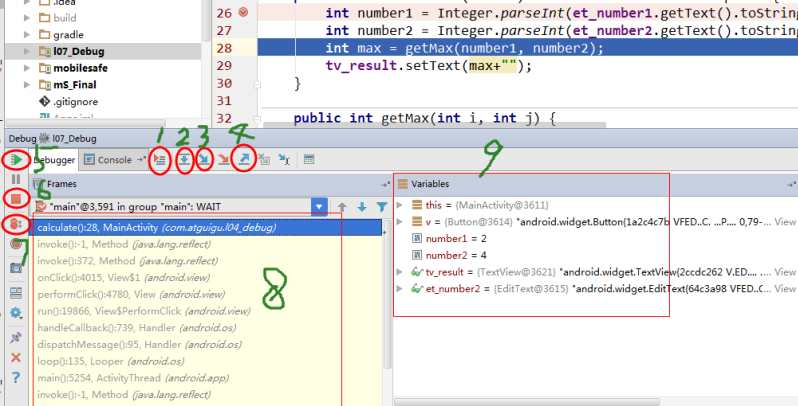The image size is (798, 406).
Task: Select variable number2 = 4
Action: 449,255
